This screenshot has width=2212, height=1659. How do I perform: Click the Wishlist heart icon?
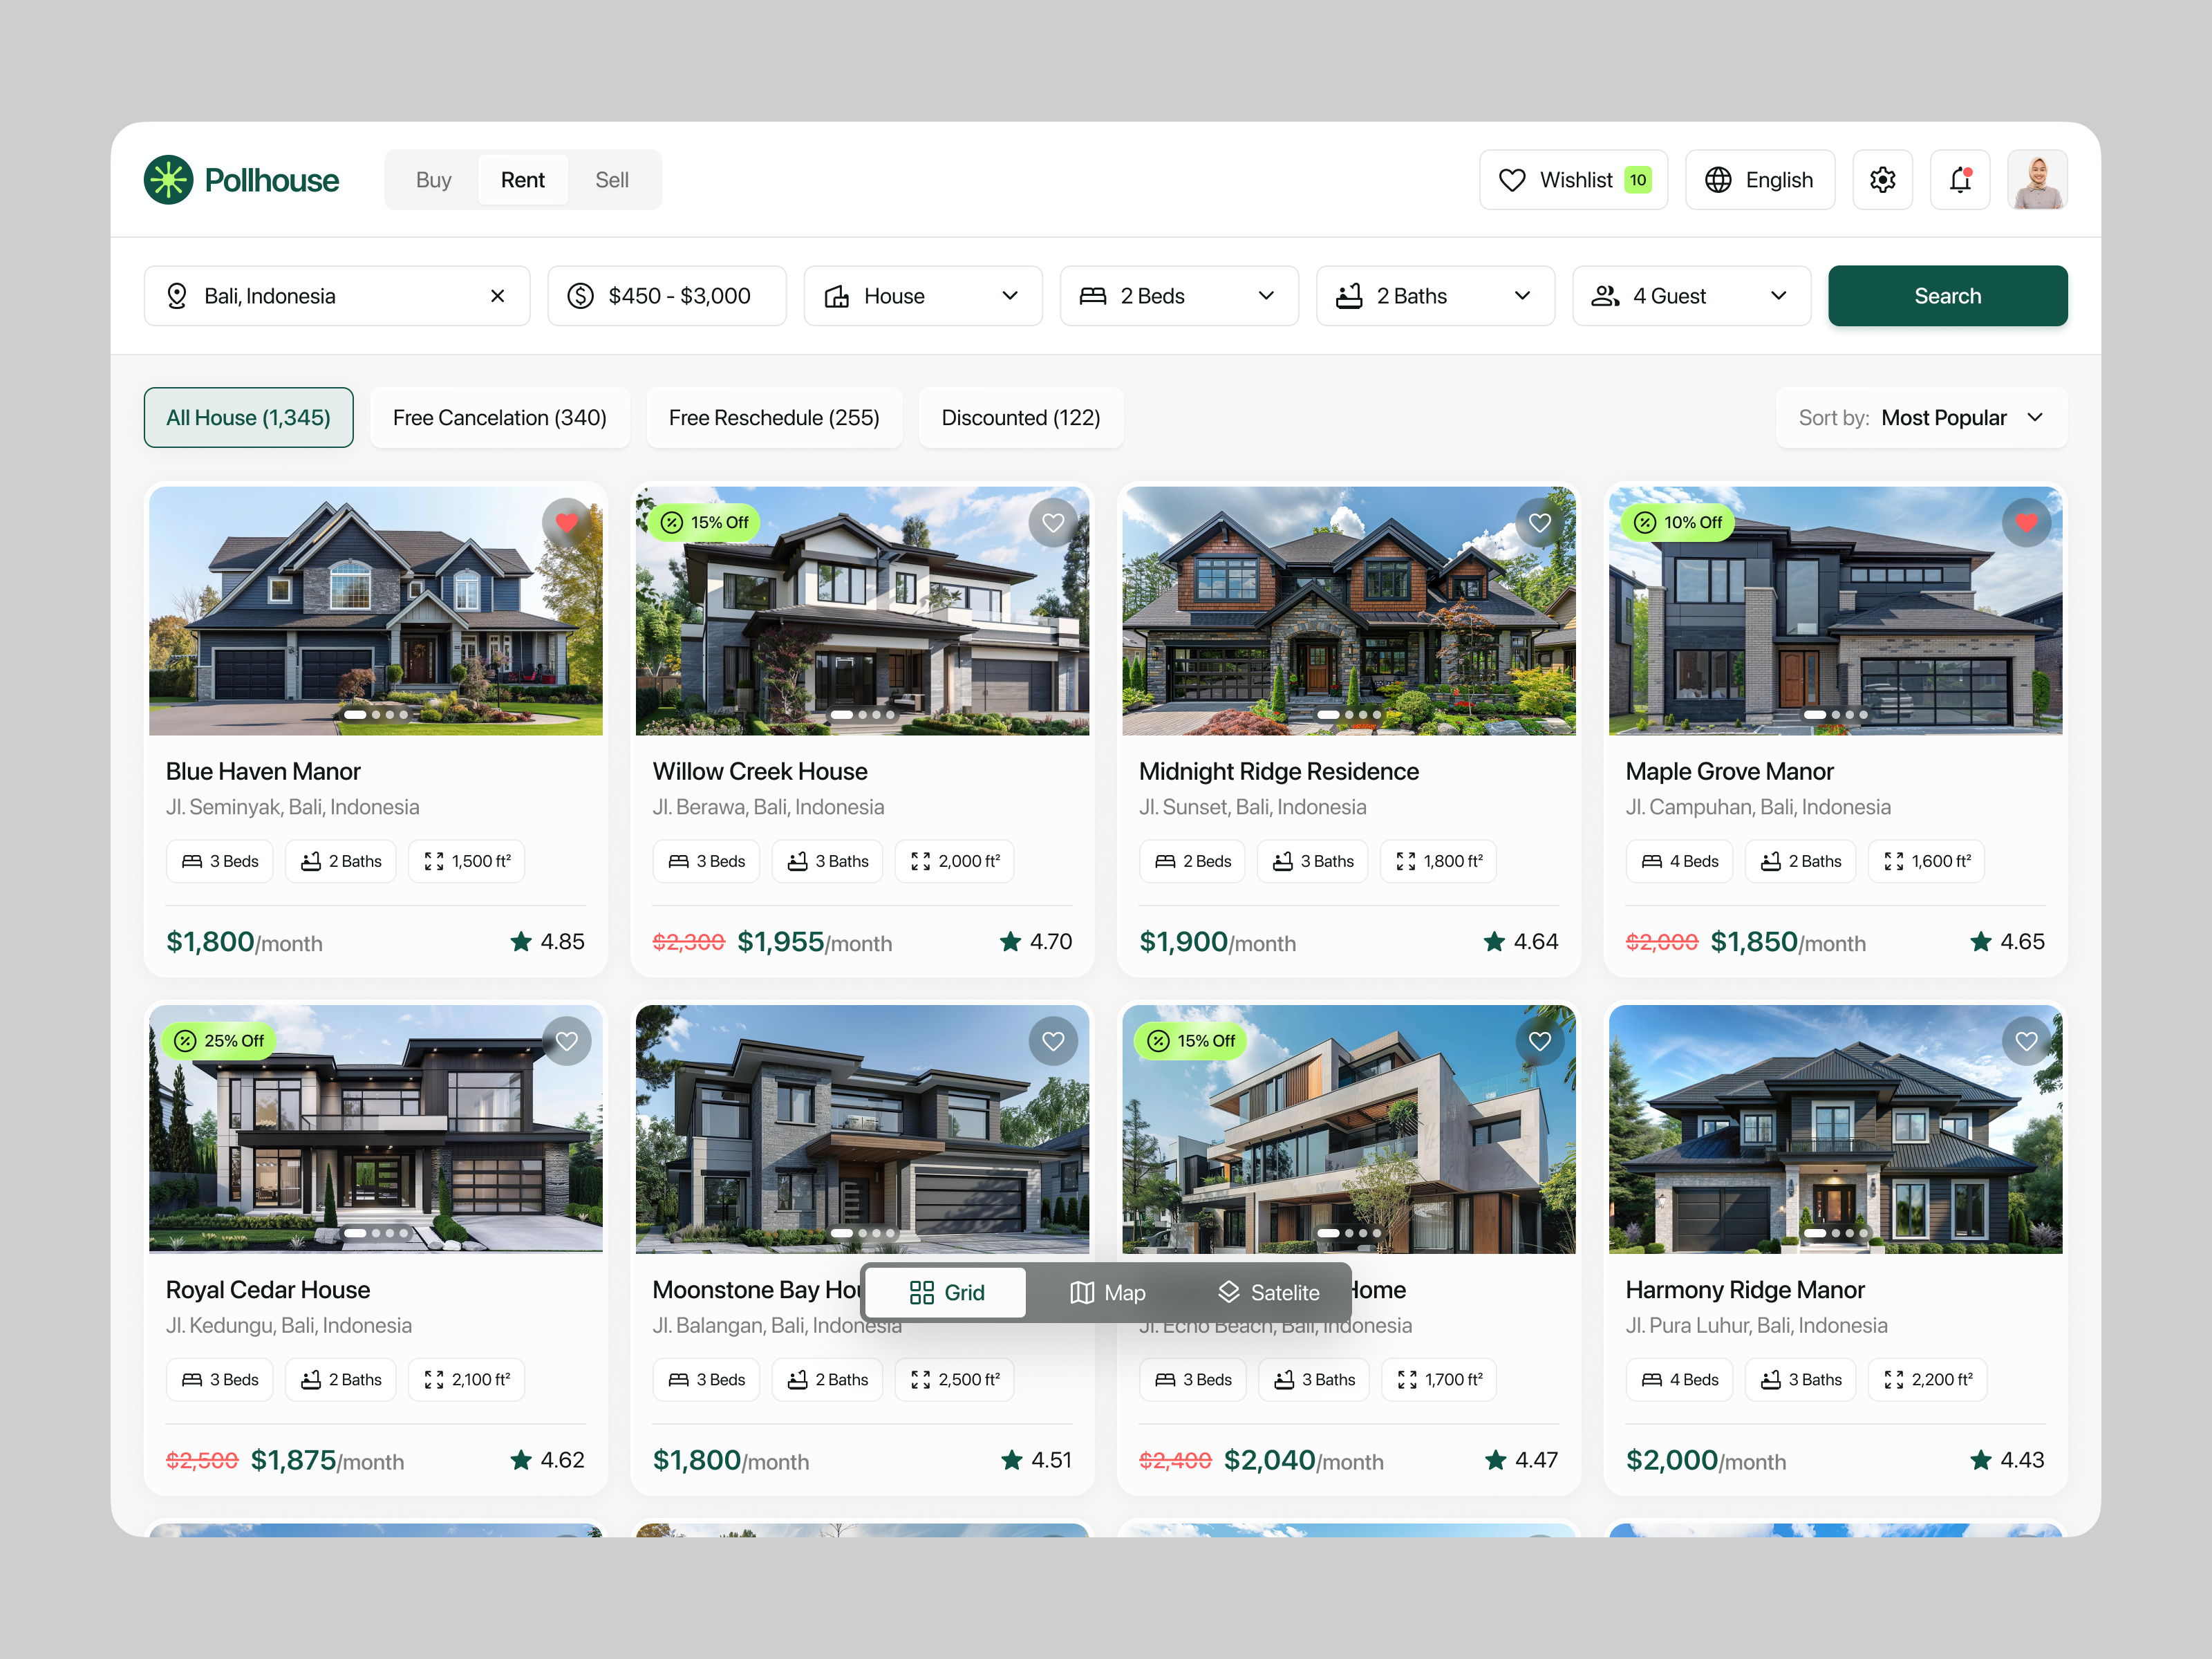[x=1512, y=180]
